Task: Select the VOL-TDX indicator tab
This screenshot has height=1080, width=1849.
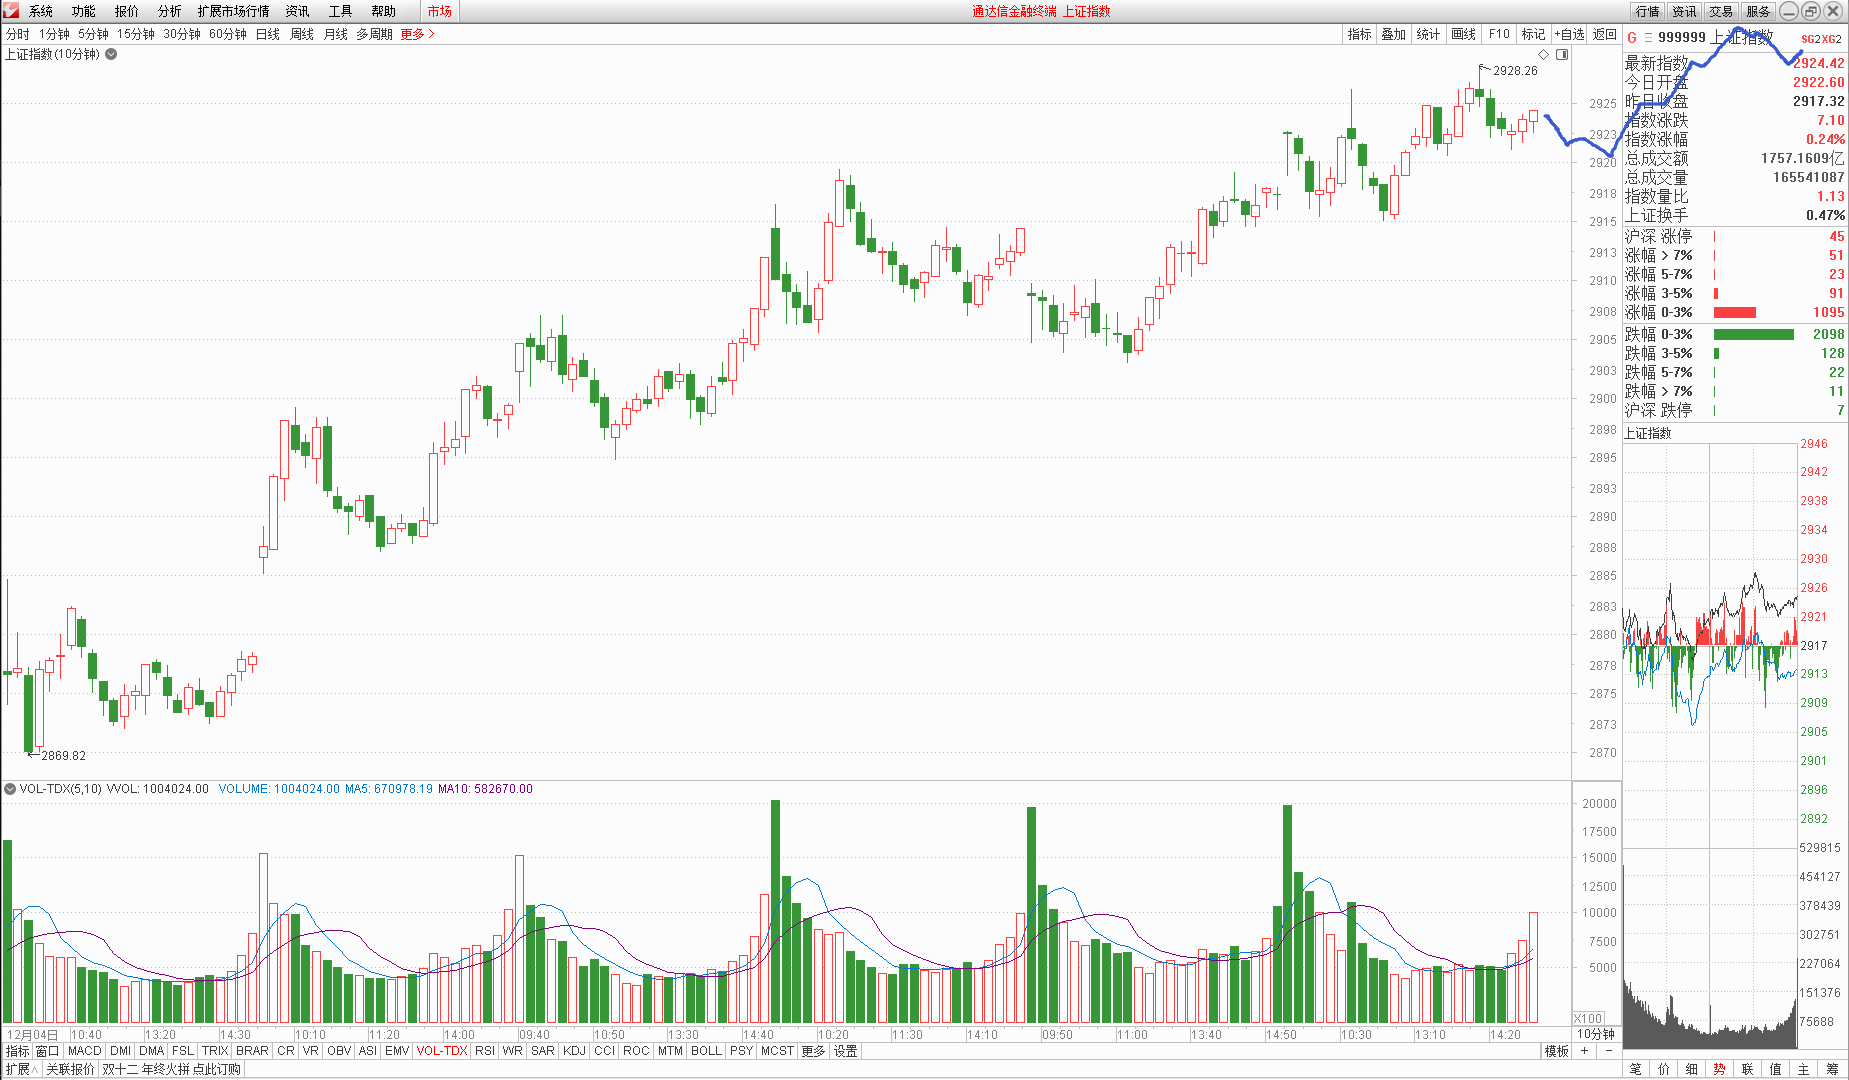Action: tap(442, 1051)
